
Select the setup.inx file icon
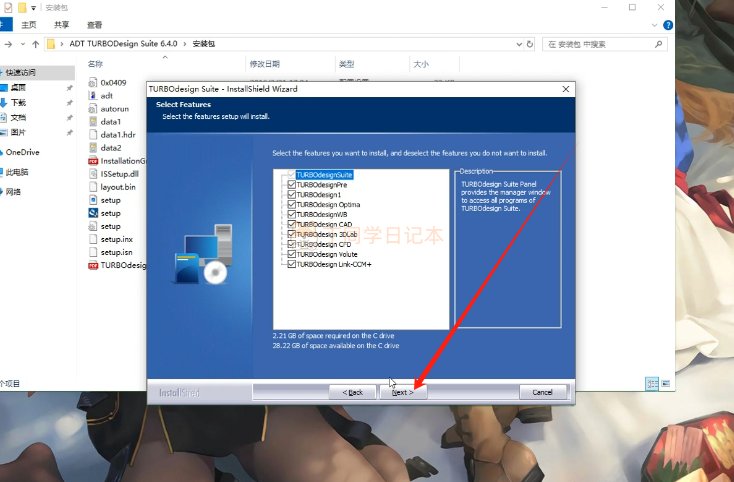coord(93,239)
